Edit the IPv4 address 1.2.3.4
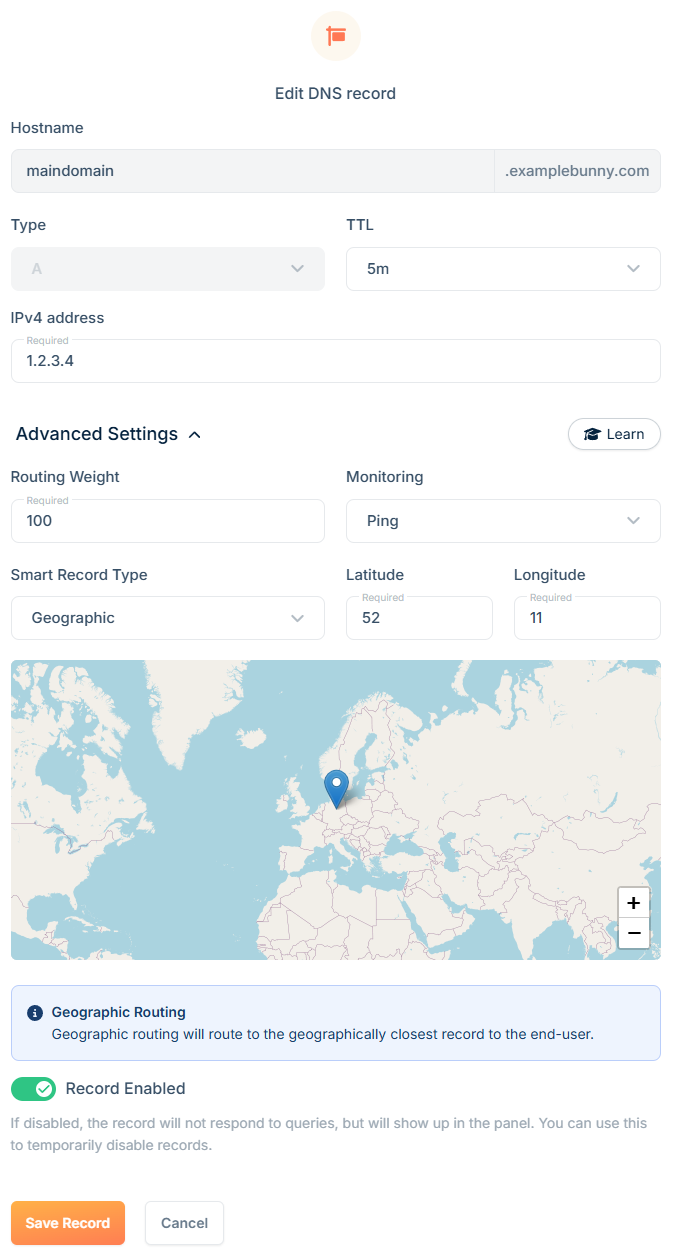This screenshot has width=674, height=1254. pos(335,361)
